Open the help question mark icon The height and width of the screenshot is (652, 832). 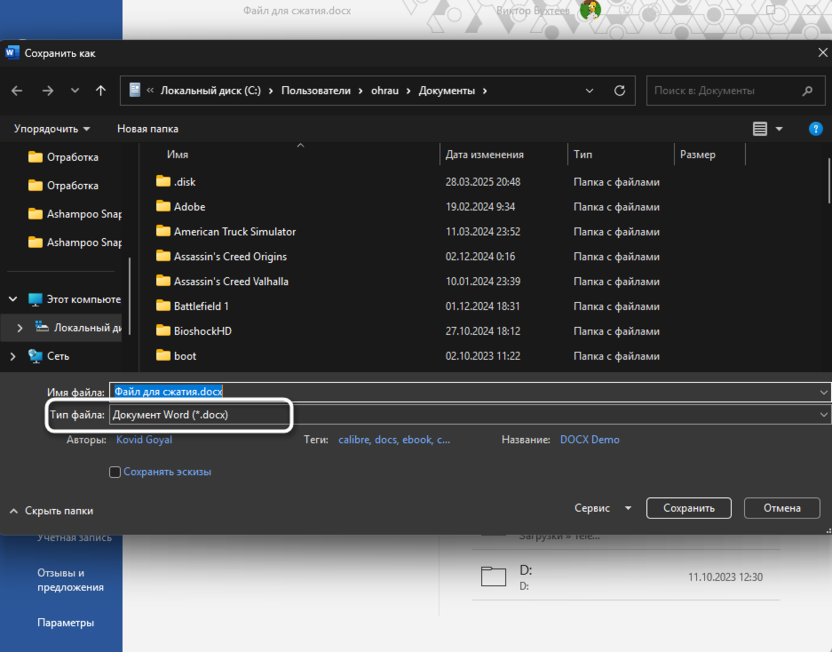click(x=816, y=129)
